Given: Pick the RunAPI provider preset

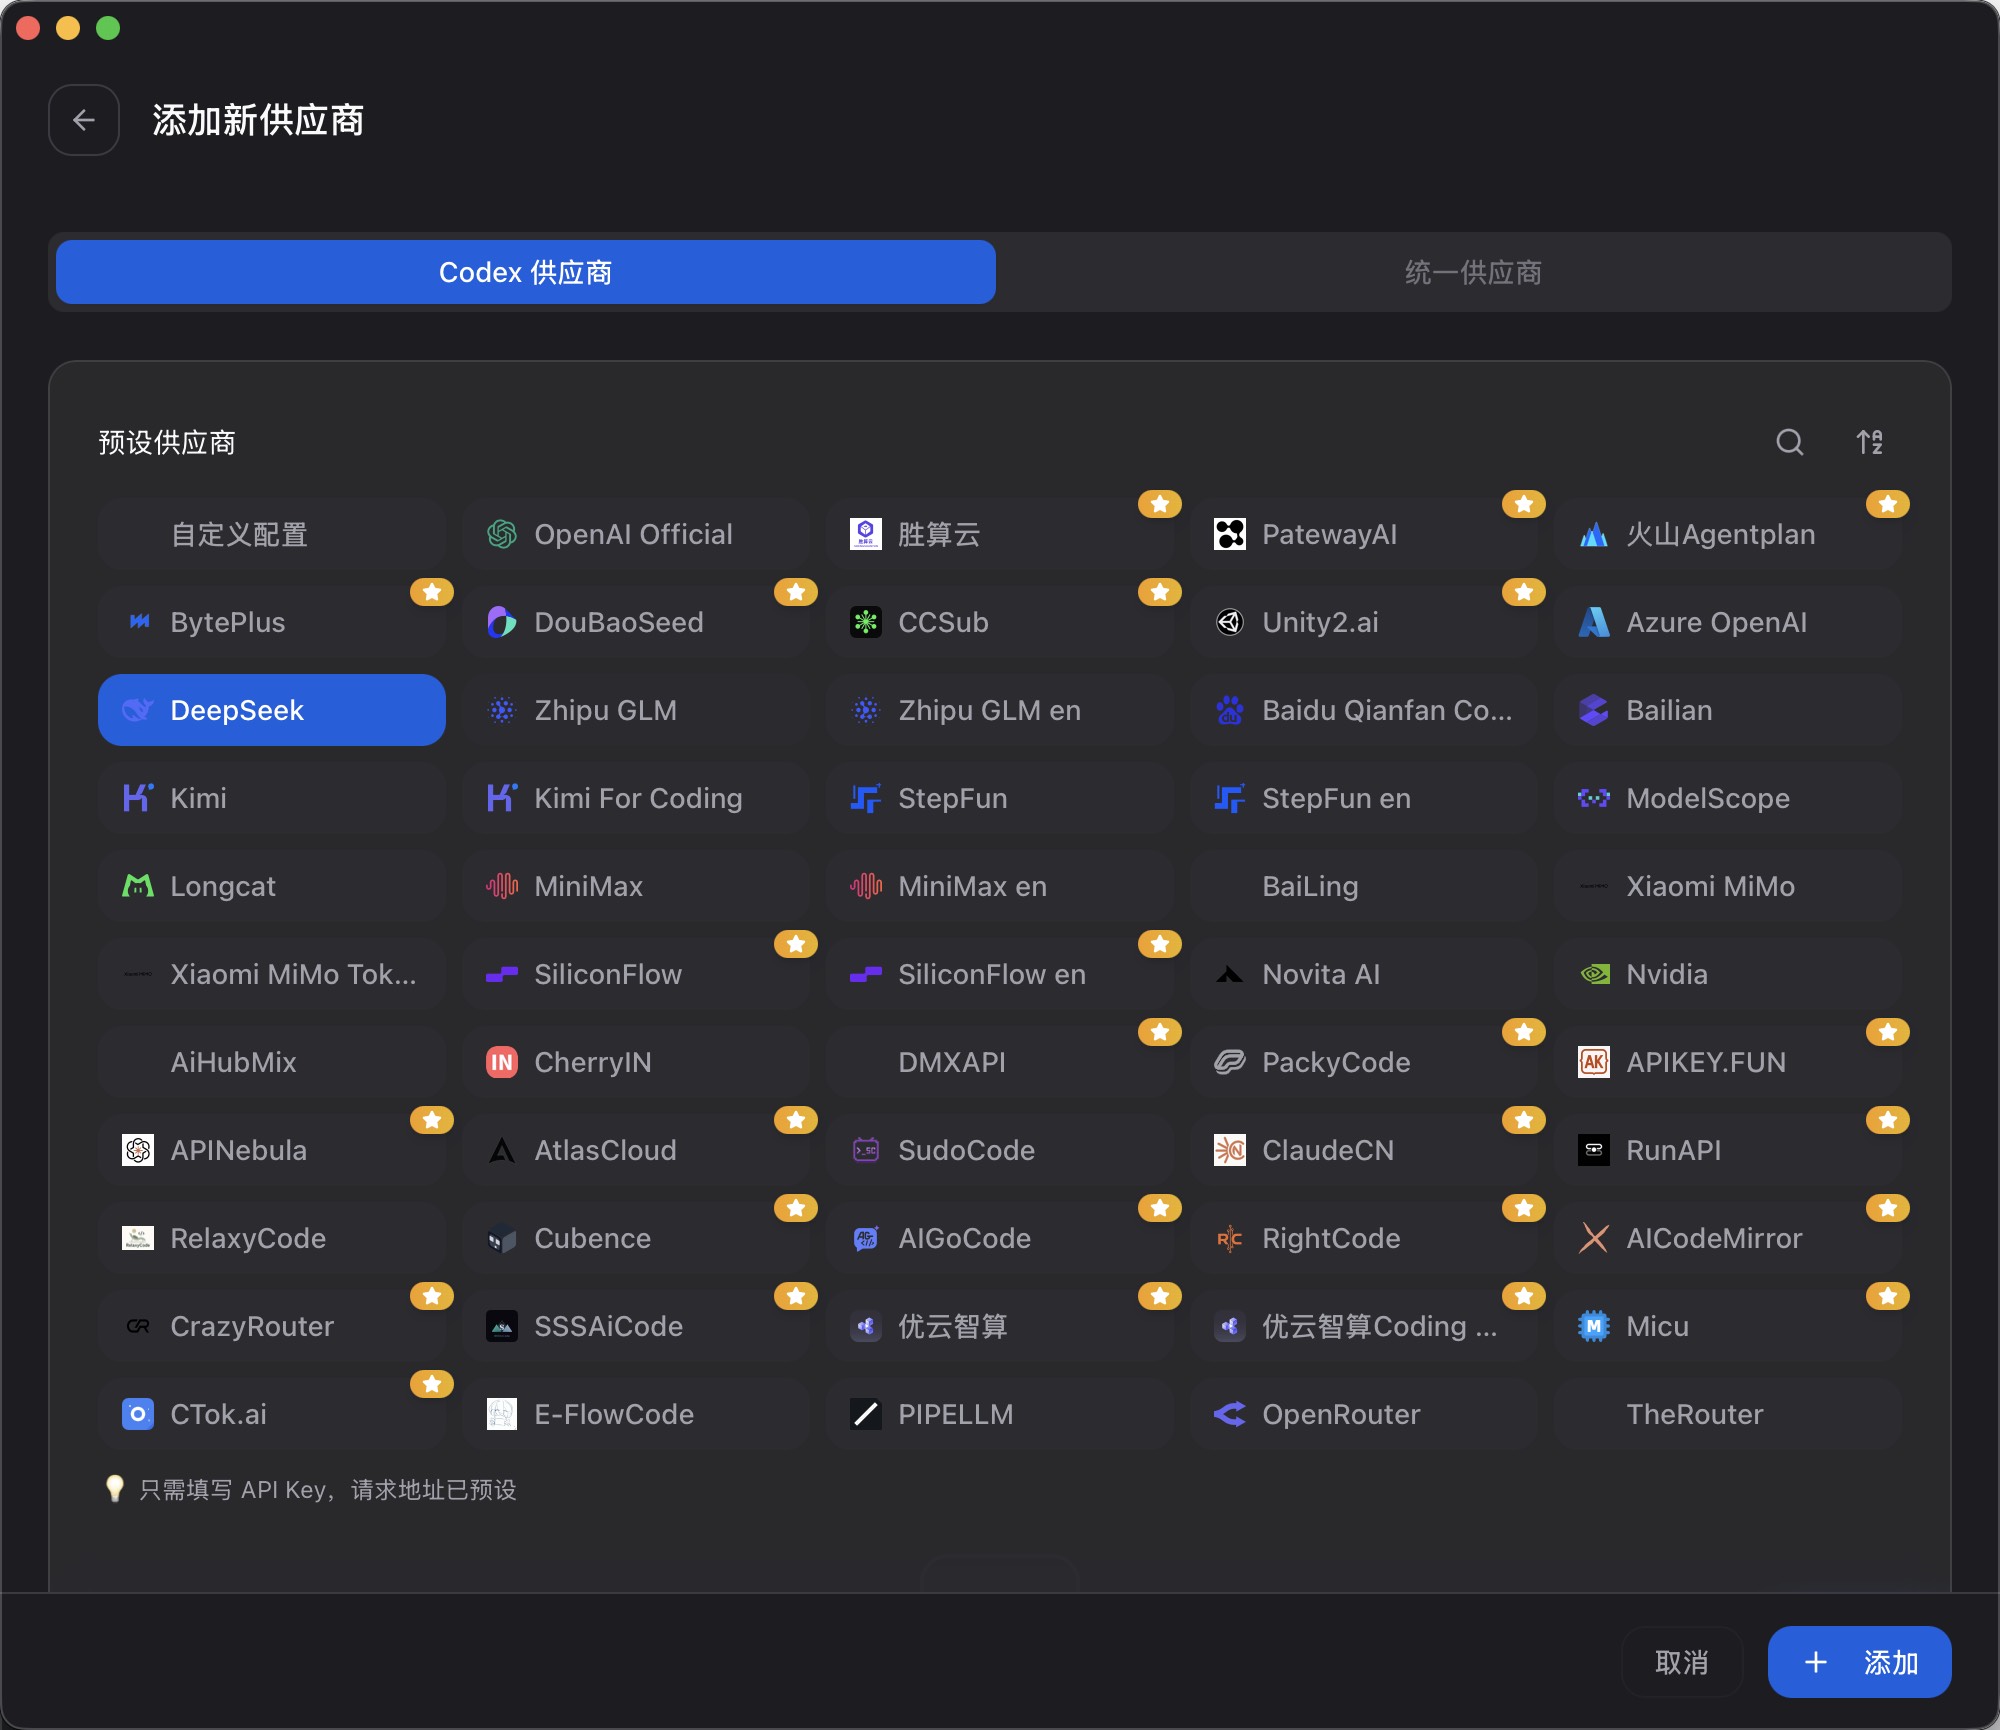Looking at the screenshot, I should tap(1728, 1150).
